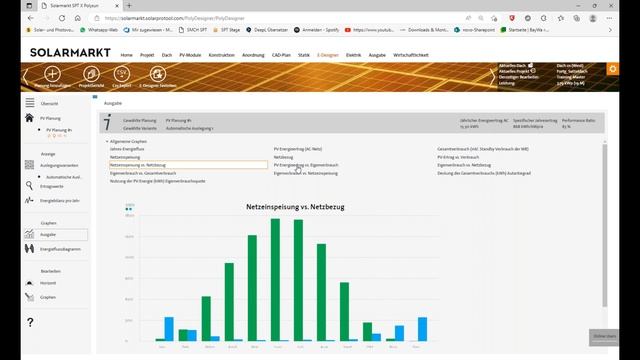Click the Horizont icon in Bearbeiten section
Screen dimensions: 640x360
coord(29,282)
